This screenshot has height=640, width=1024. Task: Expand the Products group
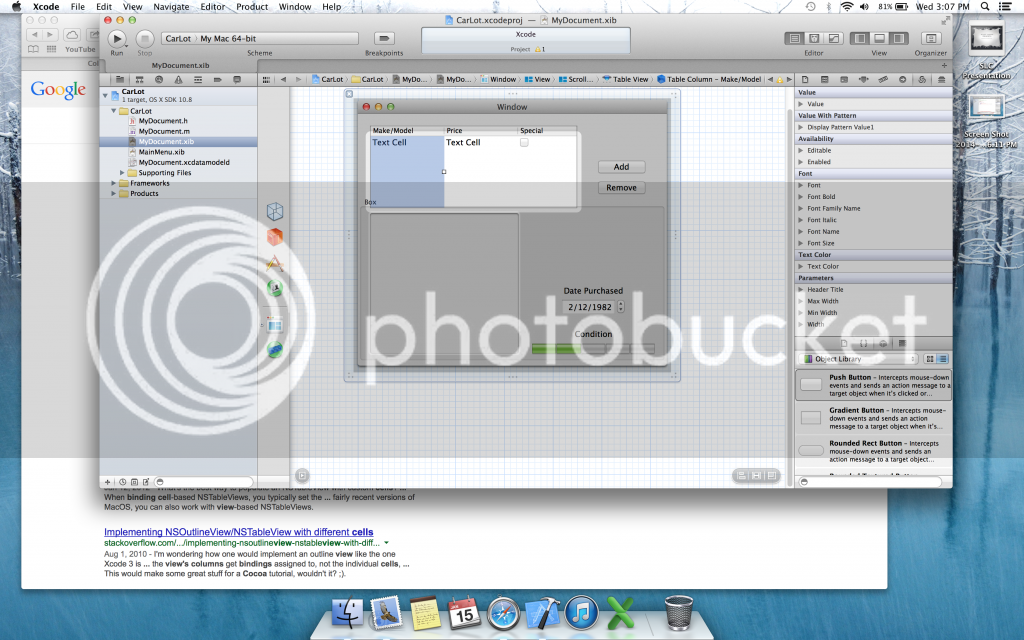[114, 194]
